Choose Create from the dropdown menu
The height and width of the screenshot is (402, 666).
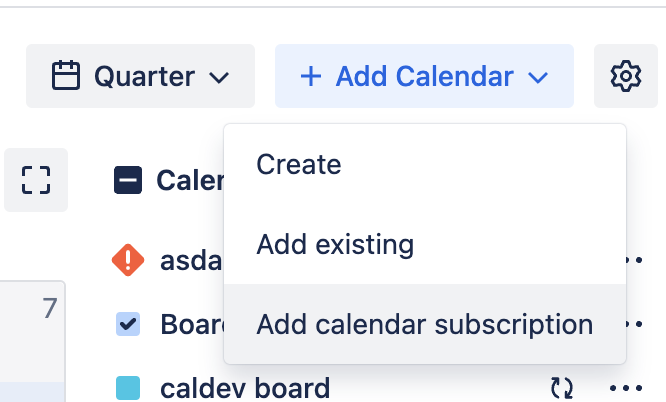(299, 164)
